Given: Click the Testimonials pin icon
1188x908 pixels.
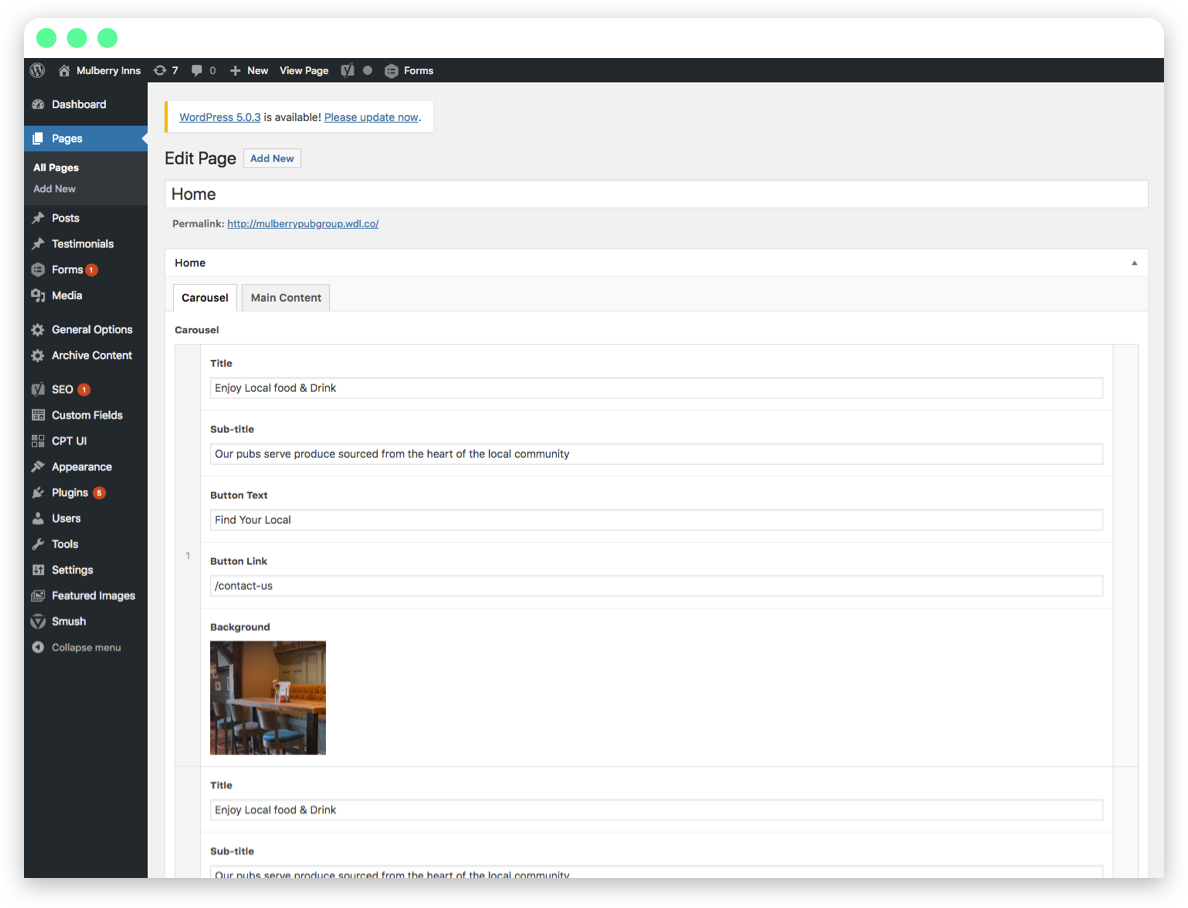Looking at the screenshot, I should [x=38, y=244].
